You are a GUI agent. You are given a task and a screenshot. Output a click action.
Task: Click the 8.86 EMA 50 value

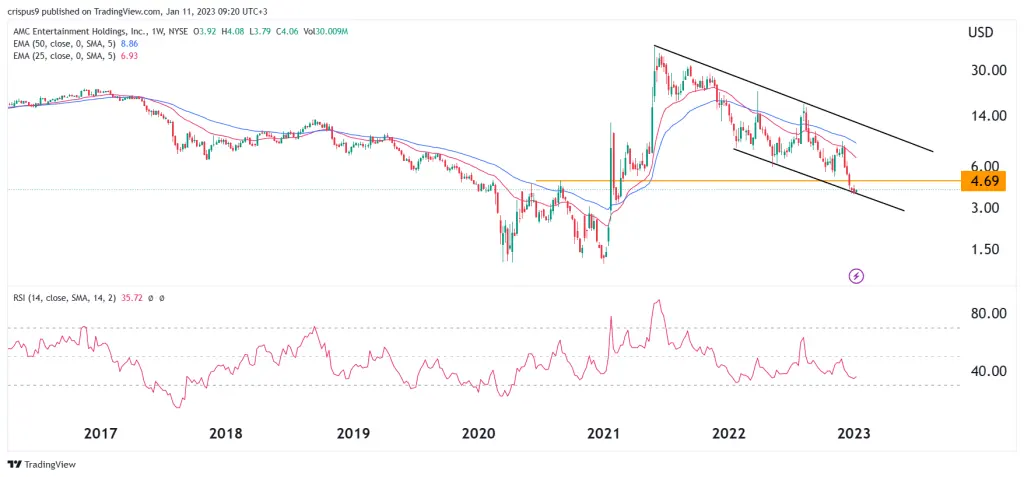pos(128,44)
